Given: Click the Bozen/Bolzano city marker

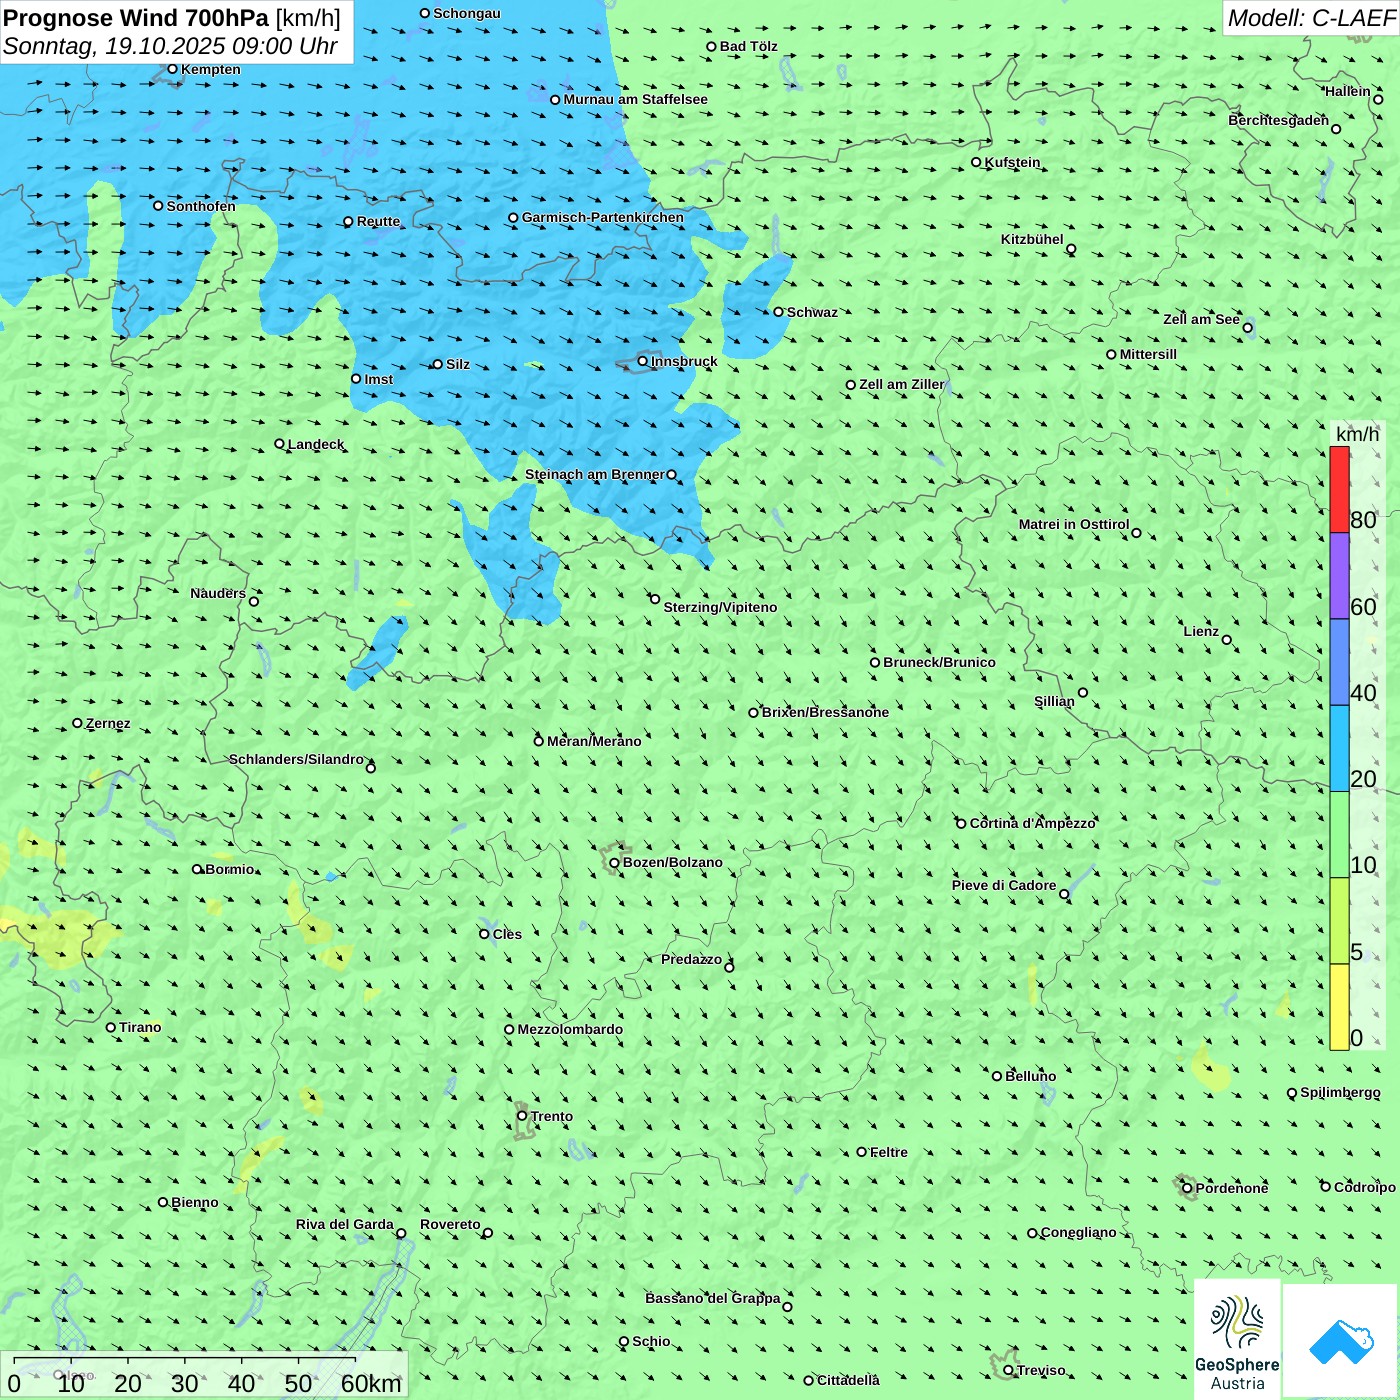Looking at the screenshot, I should click(615, 862).
